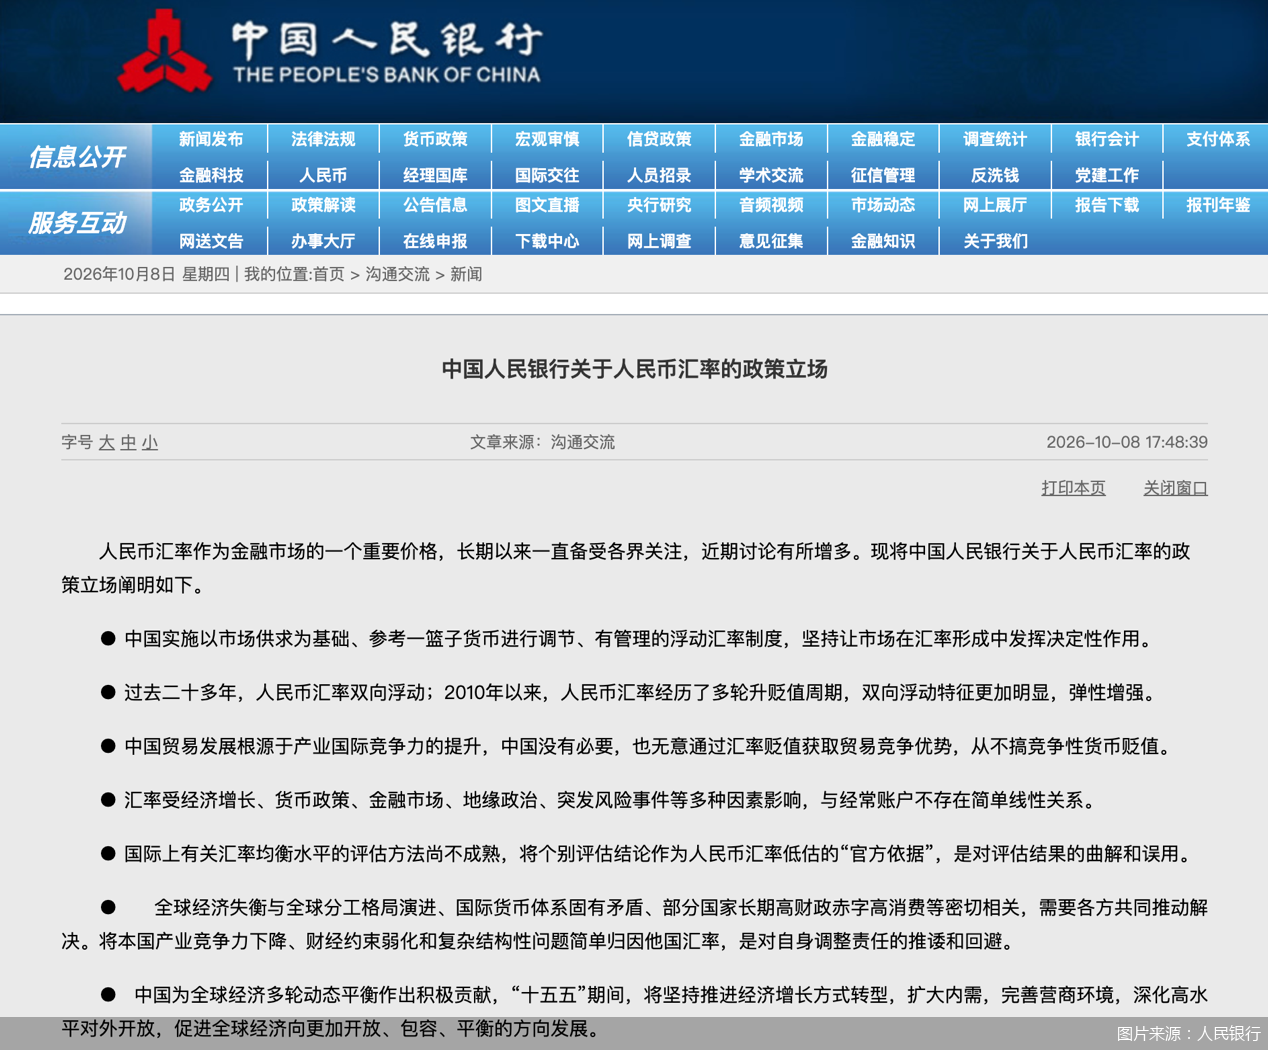Go to 经理国库 section
This screenshot has height=1050, width=1268.
click(x=435, y=175)
